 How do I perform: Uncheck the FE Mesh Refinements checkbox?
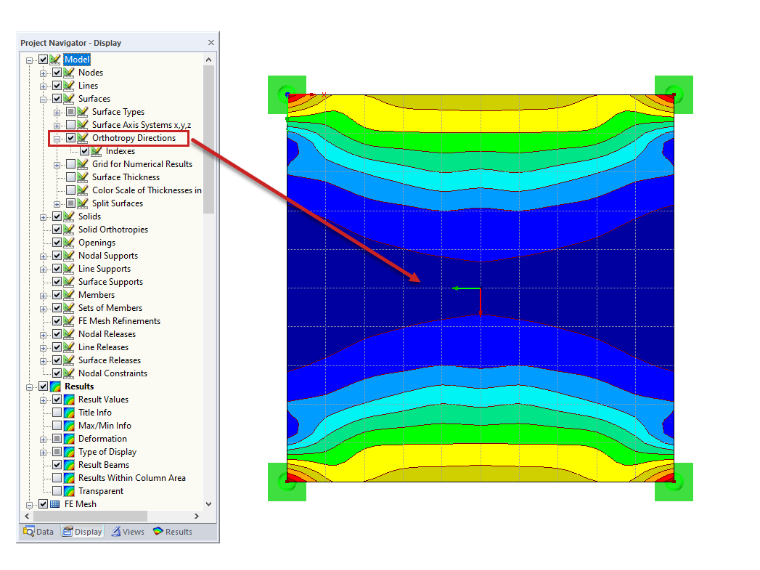(57, 321)
